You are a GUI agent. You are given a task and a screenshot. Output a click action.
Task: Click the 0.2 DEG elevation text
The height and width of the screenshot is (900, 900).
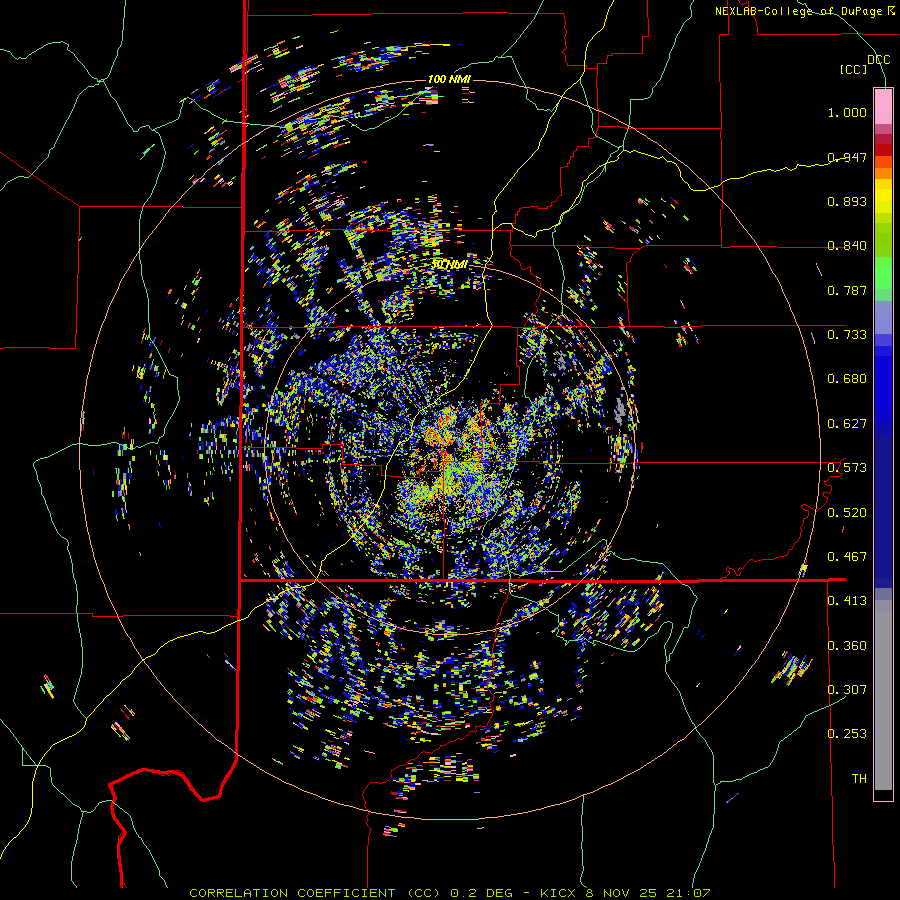coord(481,893)
